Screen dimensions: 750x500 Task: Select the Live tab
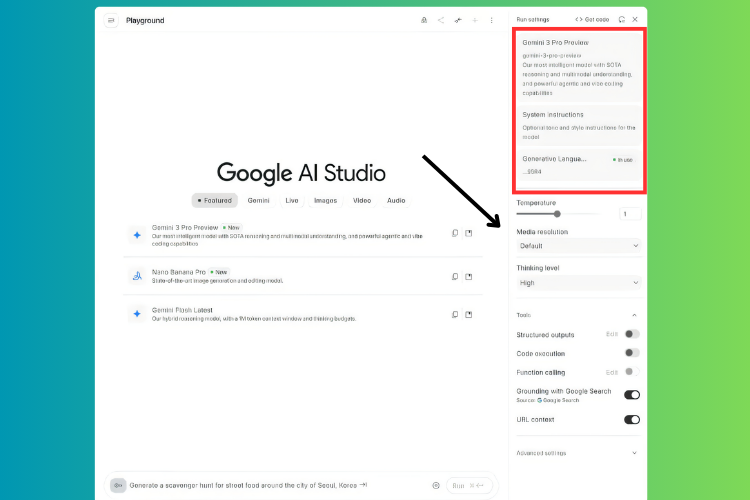tap(292, 200)
